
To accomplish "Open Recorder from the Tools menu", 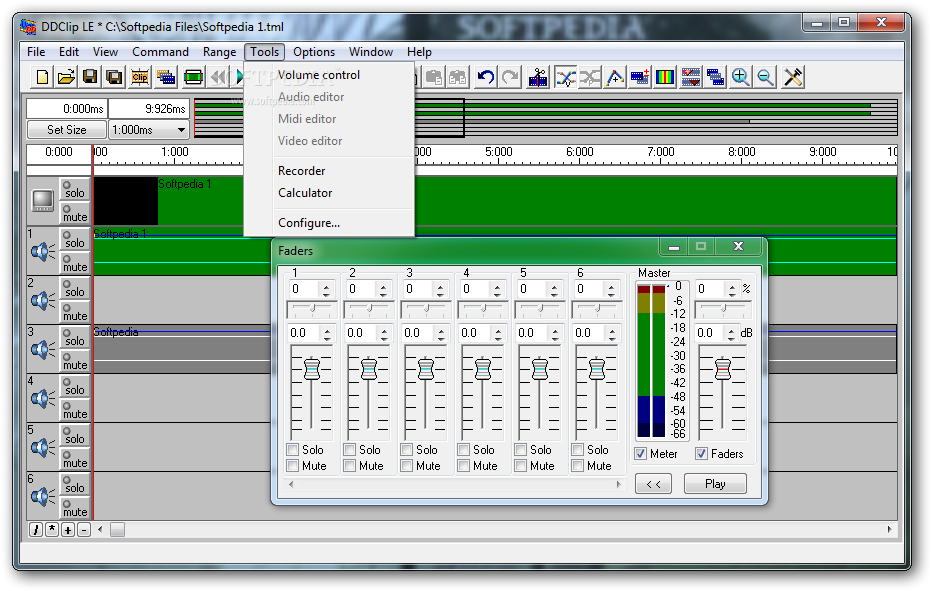I will (329, 171).
